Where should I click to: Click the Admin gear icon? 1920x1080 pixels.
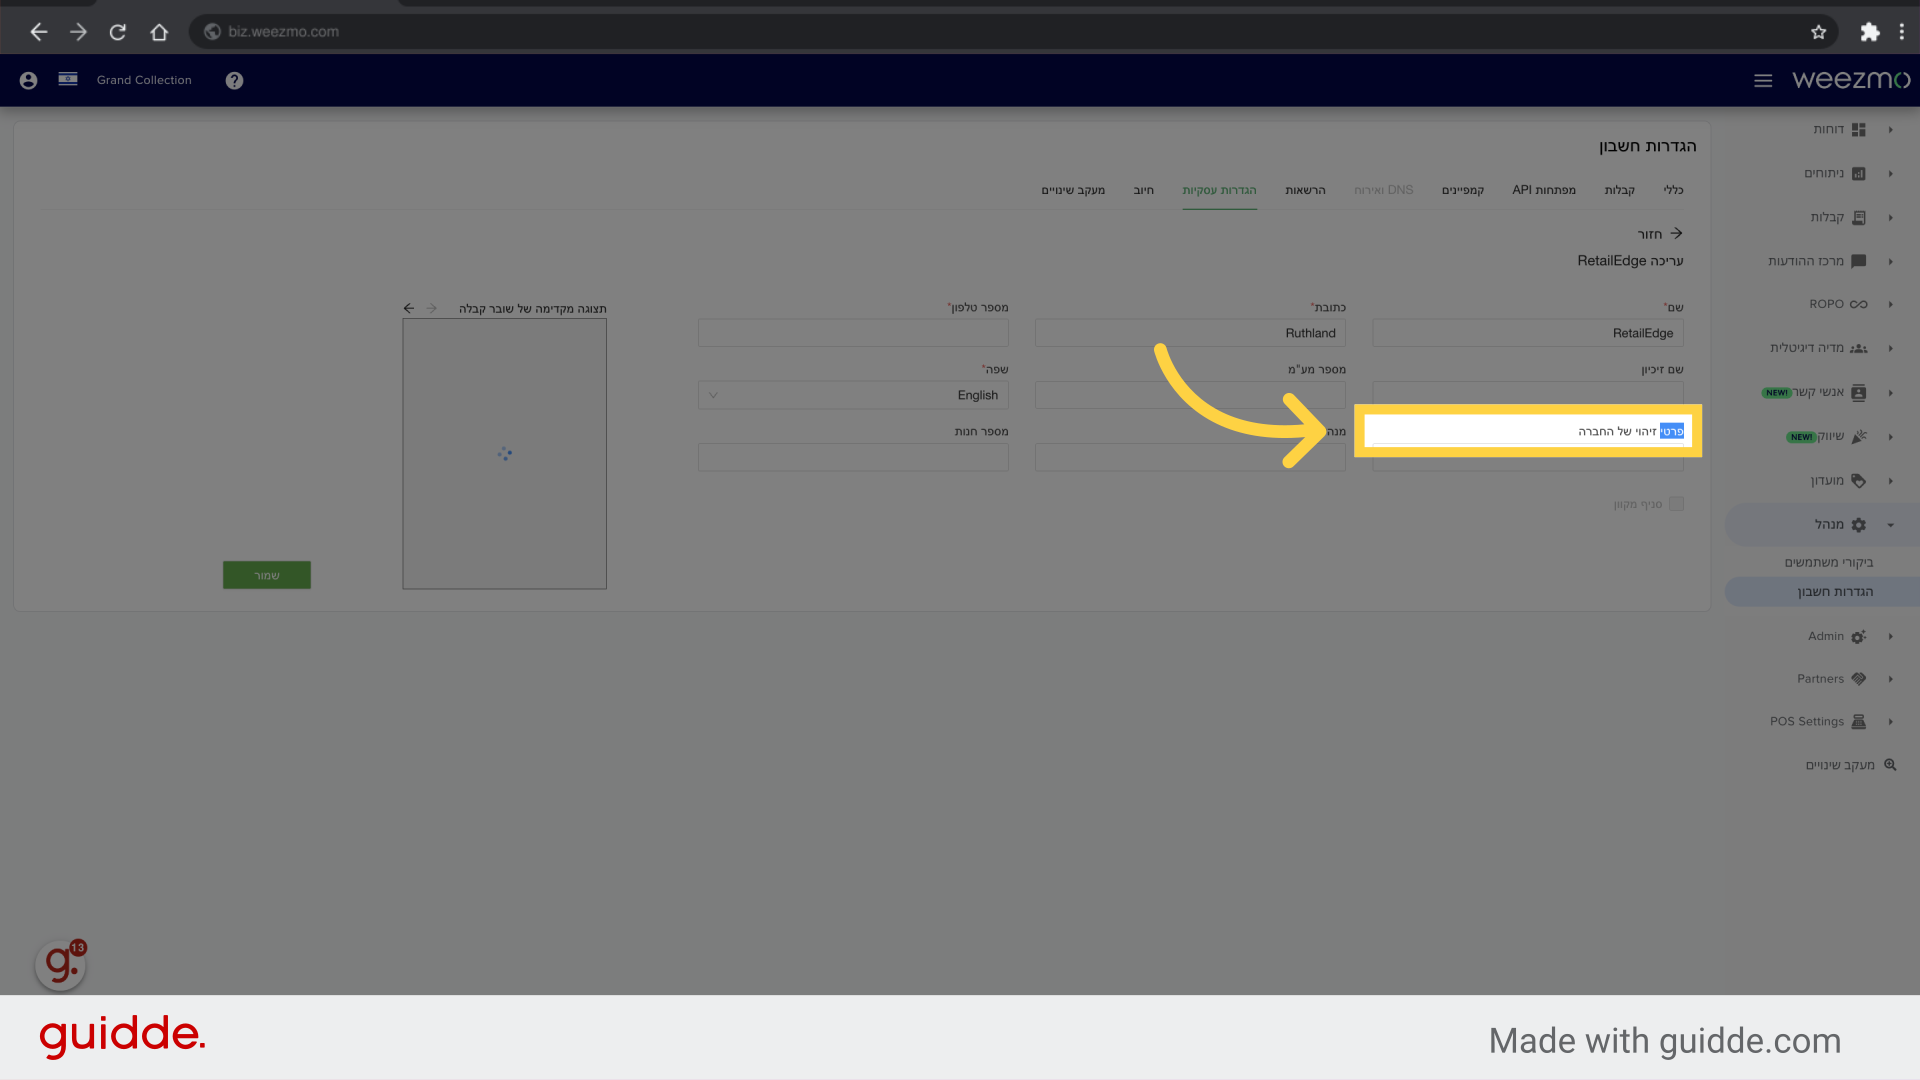(x=1859, y=637)
